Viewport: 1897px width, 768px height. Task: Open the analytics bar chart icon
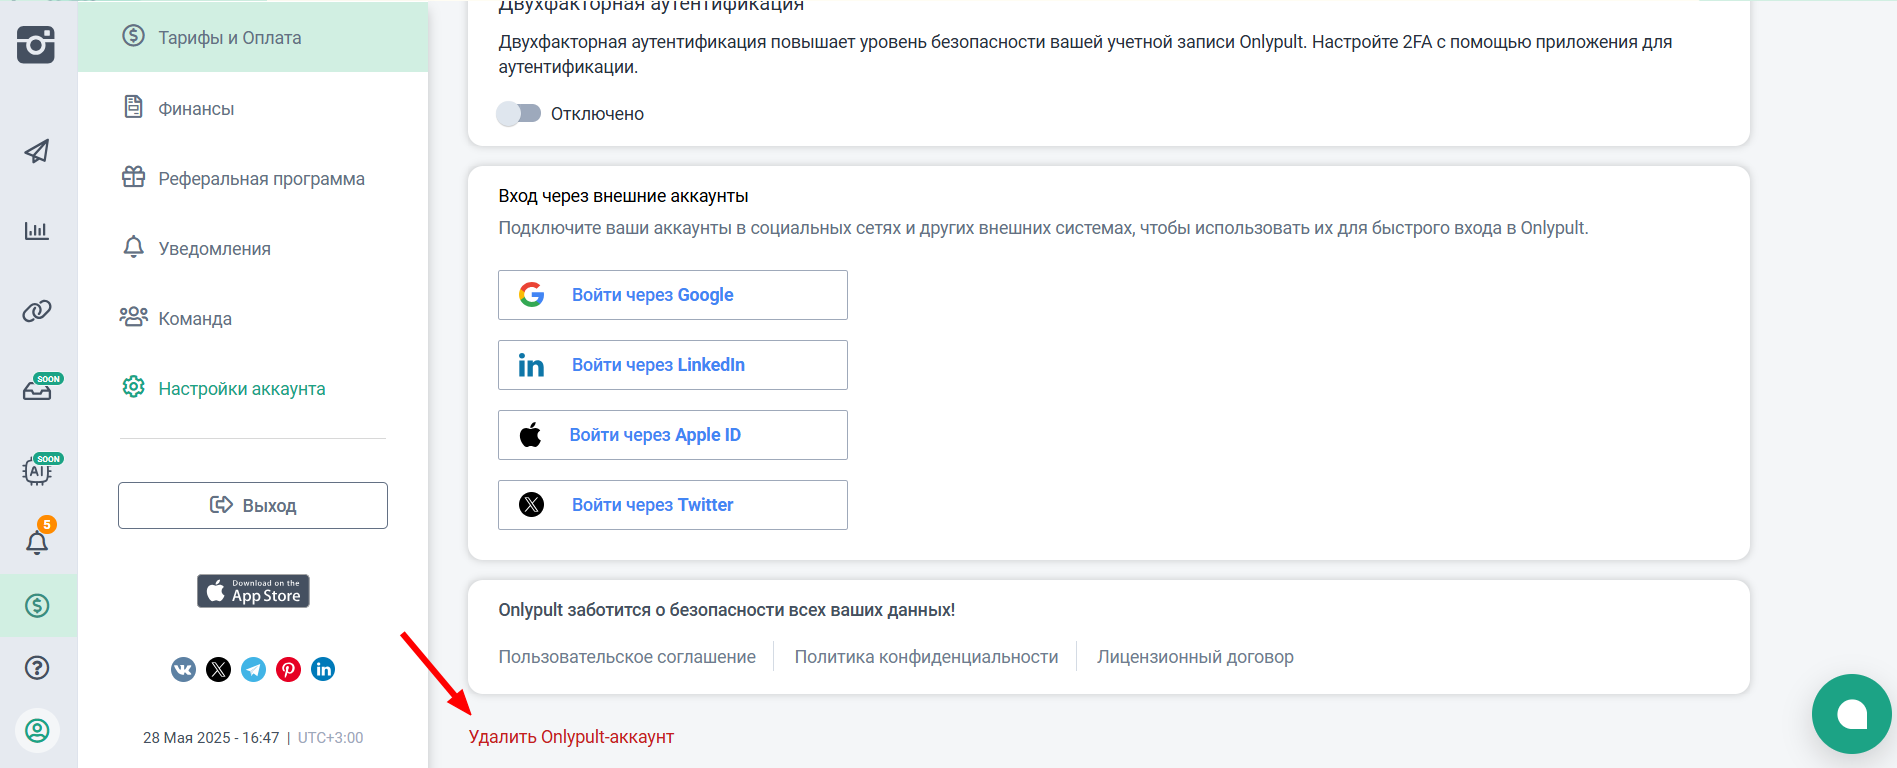pyautogui.click(x=37, y=231)
